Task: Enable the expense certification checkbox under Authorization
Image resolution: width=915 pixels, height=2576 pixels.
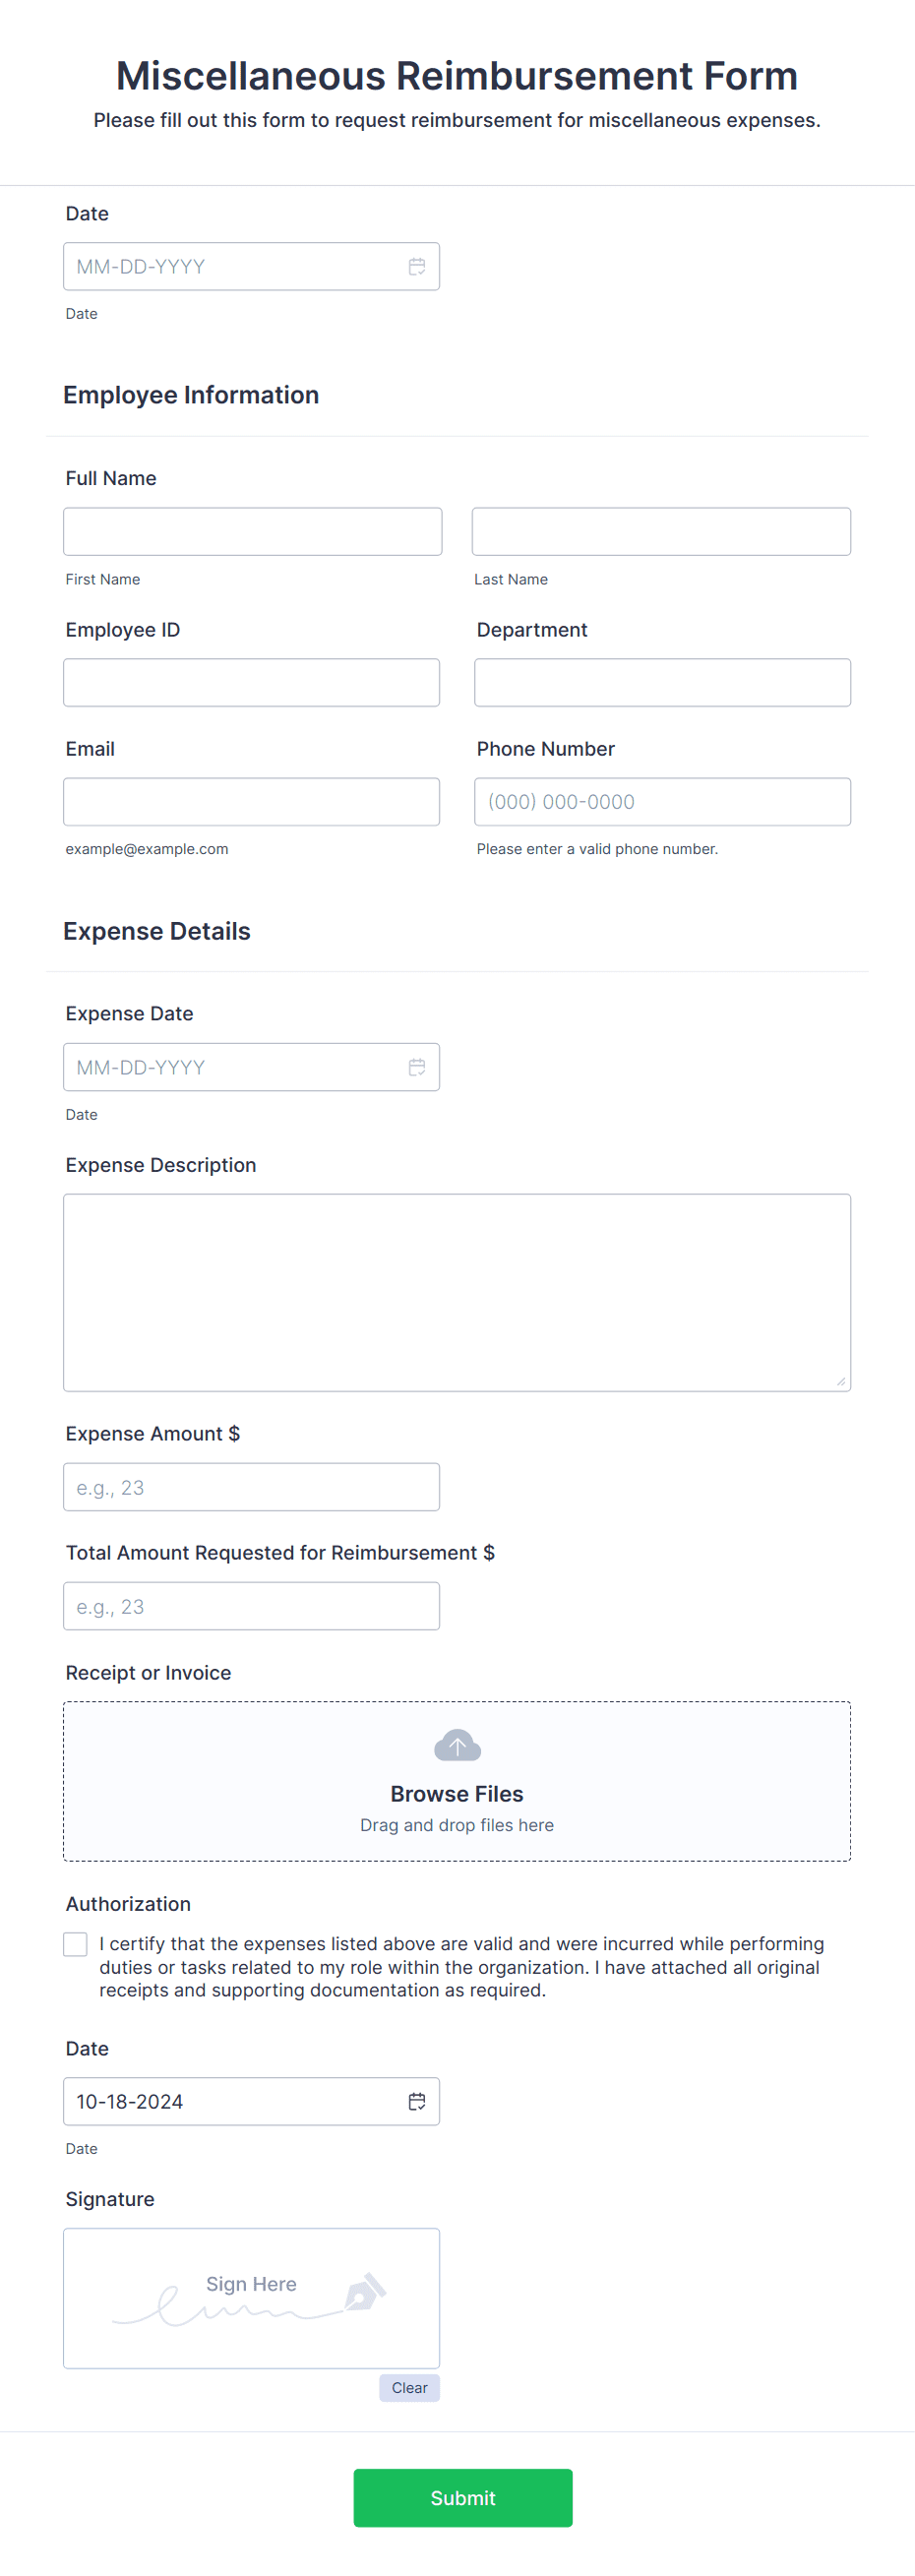Action: click(x=75, y=1943)
